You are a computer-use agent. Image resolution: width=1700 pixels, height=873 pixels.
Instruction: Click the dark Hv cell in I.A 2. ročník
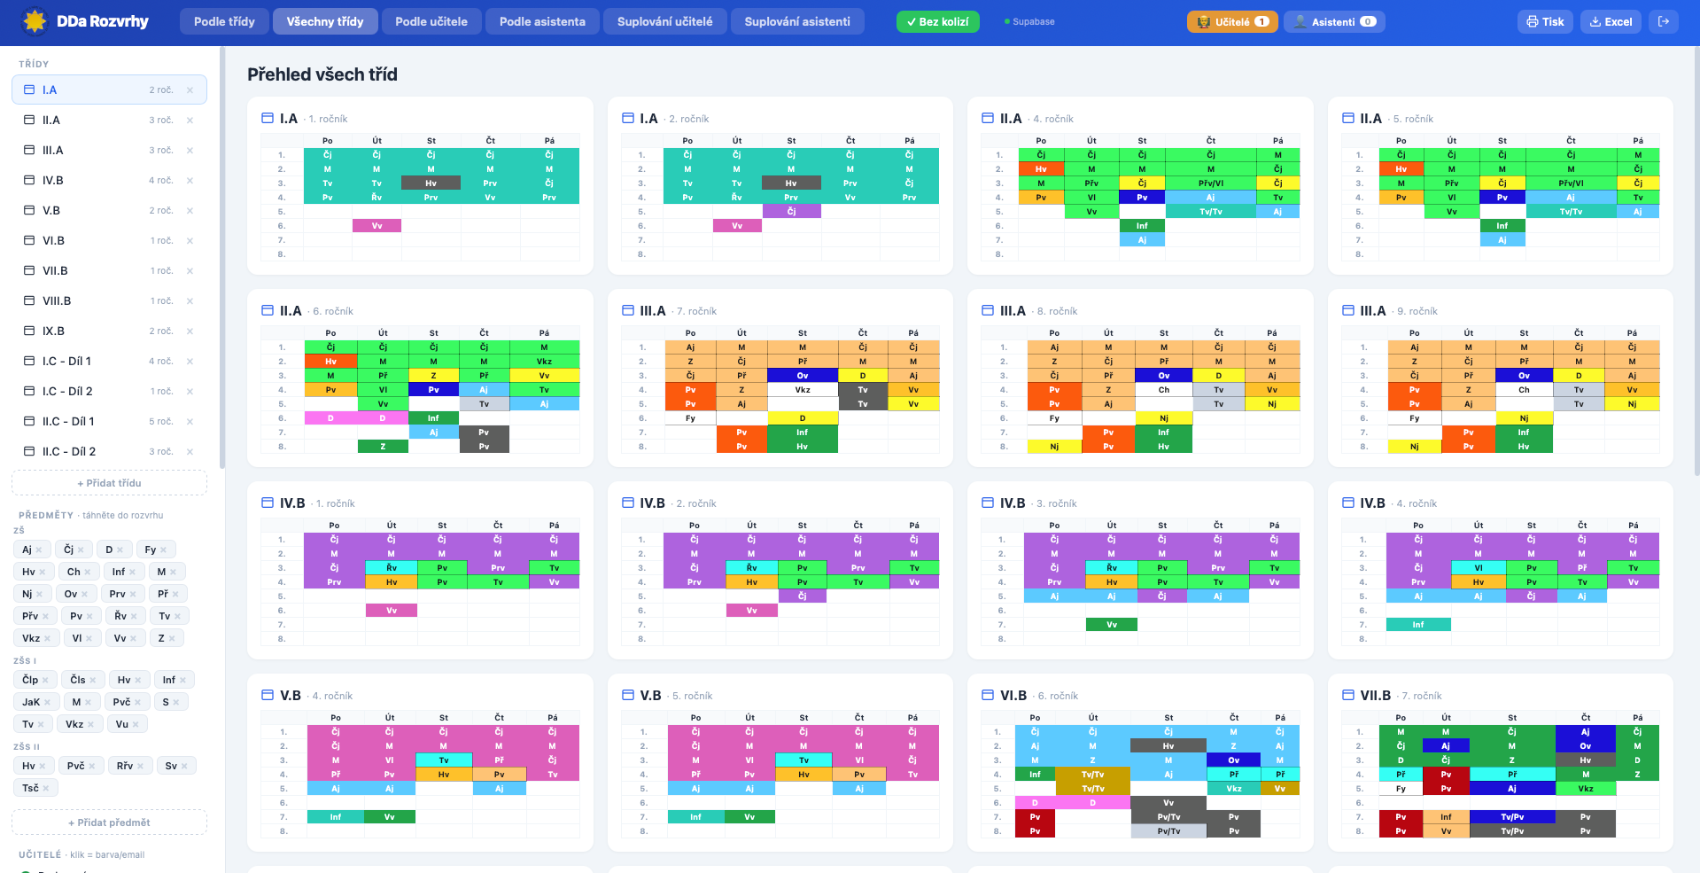791,183
